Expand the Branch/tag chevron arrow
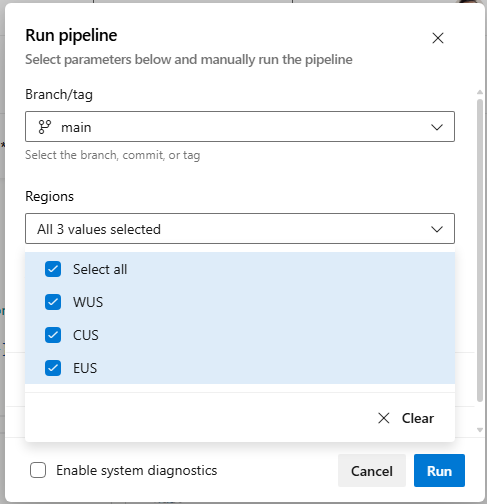 (x=437, y=127)
